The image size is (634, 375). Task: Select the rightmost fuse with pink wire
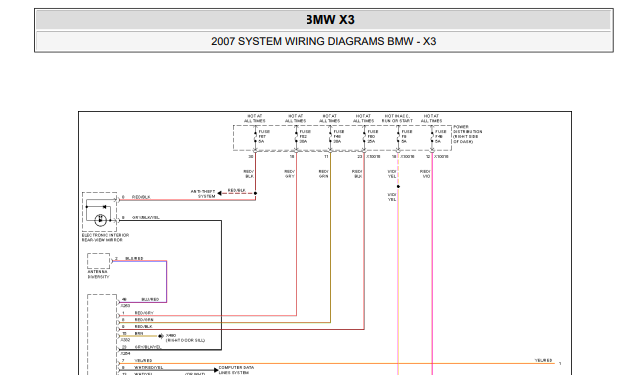click(432, 137)
